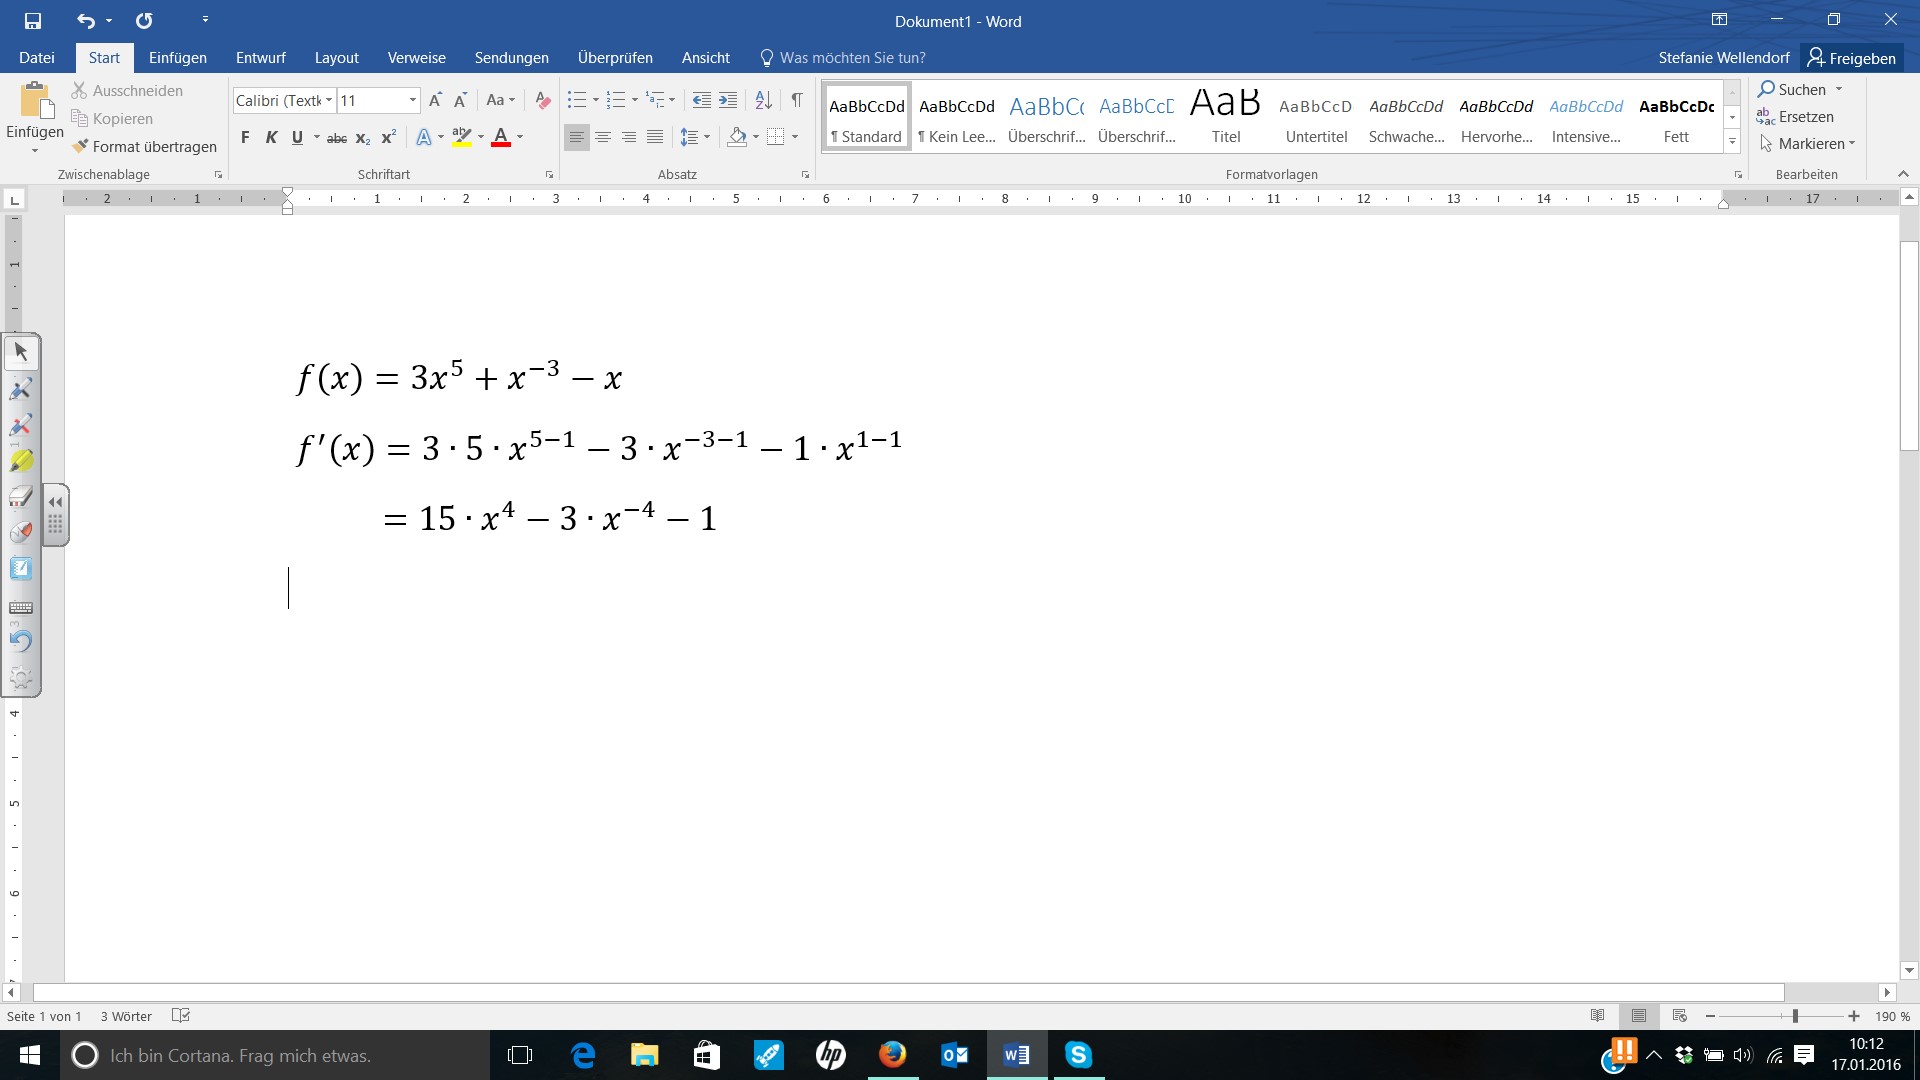This screenshot has height=1080, width=1920.
Task: Select the bullet list icon
Action: click(x=577, y=100)
